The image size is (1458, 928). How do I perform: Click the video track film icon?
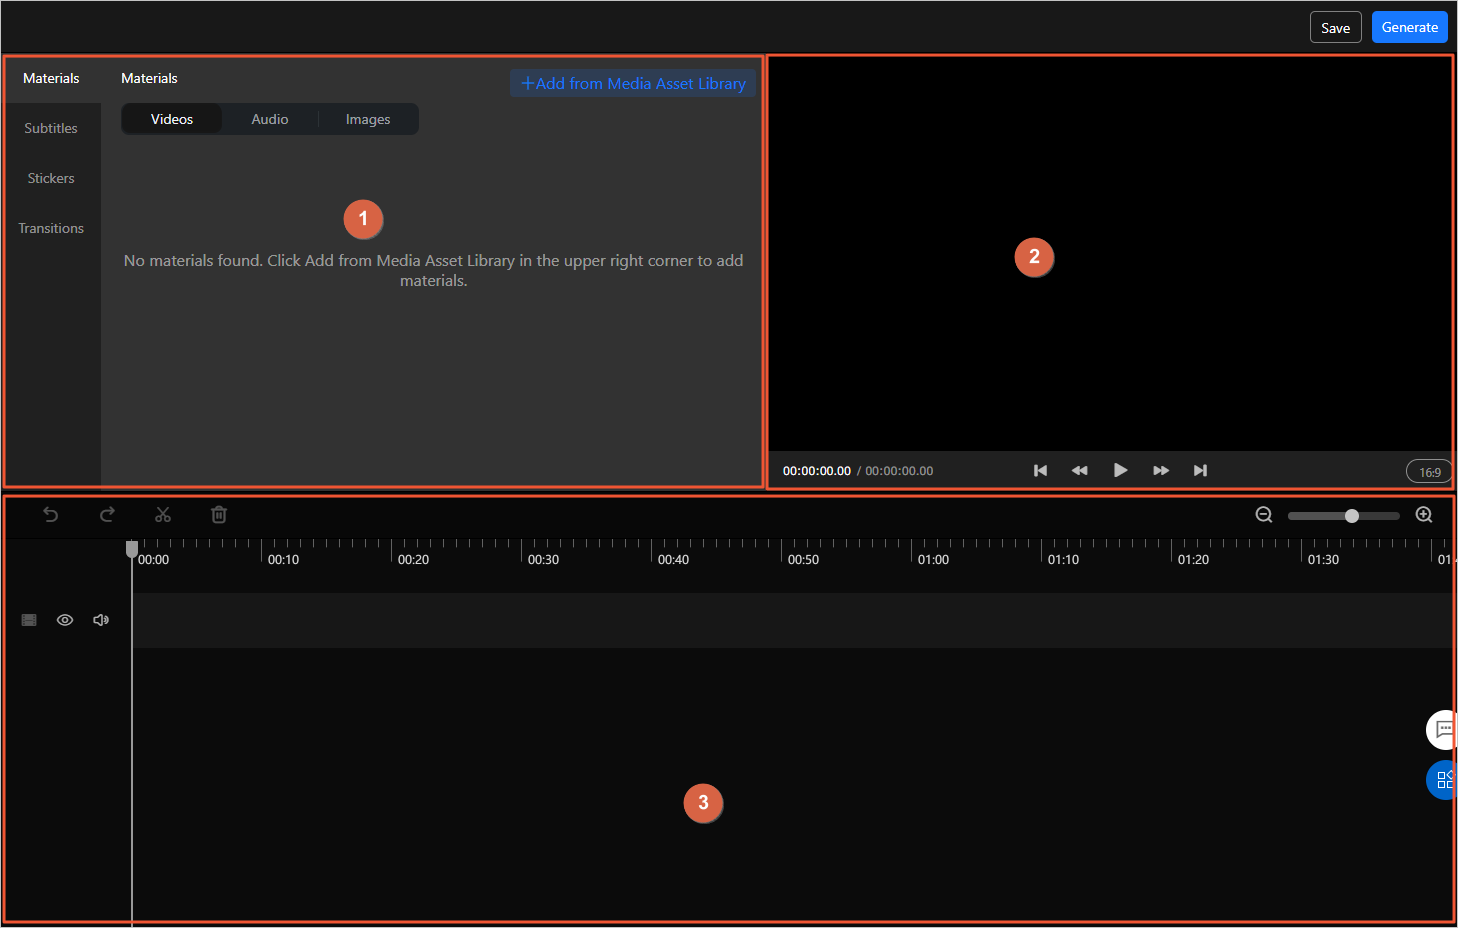[x=29, y=620]
